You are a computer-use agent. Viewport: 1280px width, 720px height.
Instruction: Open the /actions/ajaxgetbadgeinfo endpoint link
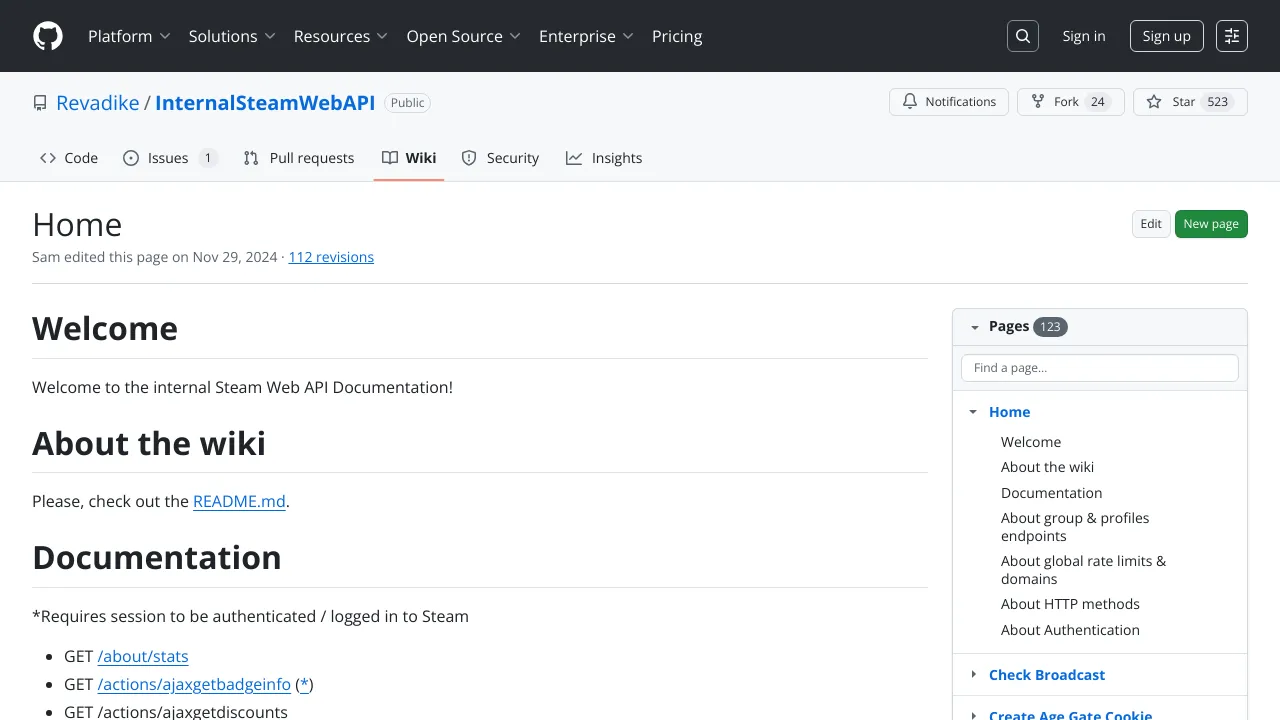click(194, 684)
